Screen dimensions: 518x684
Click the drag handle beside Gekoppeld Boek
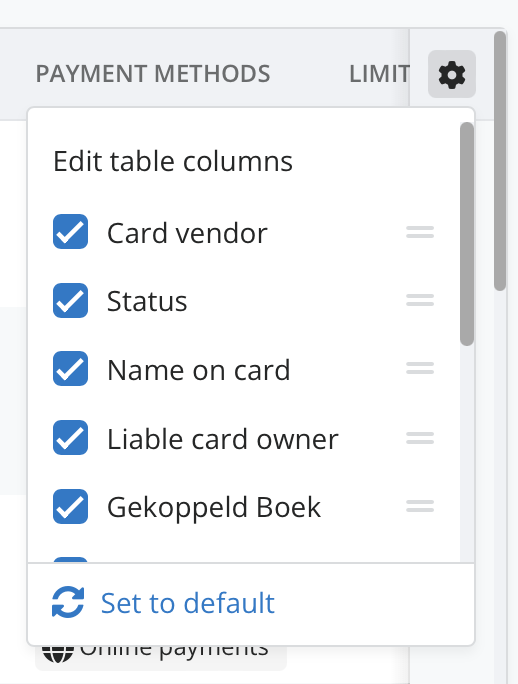tap(420, 506)
